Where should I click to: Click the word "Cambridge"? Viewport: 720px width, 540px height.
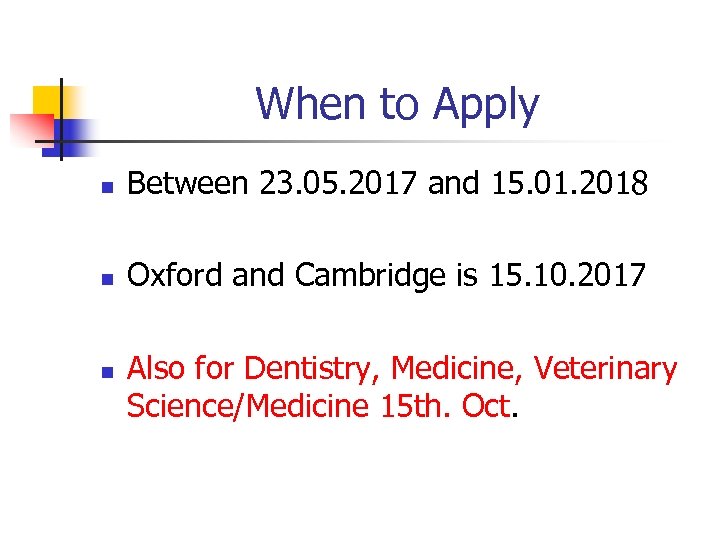point(391,277)
